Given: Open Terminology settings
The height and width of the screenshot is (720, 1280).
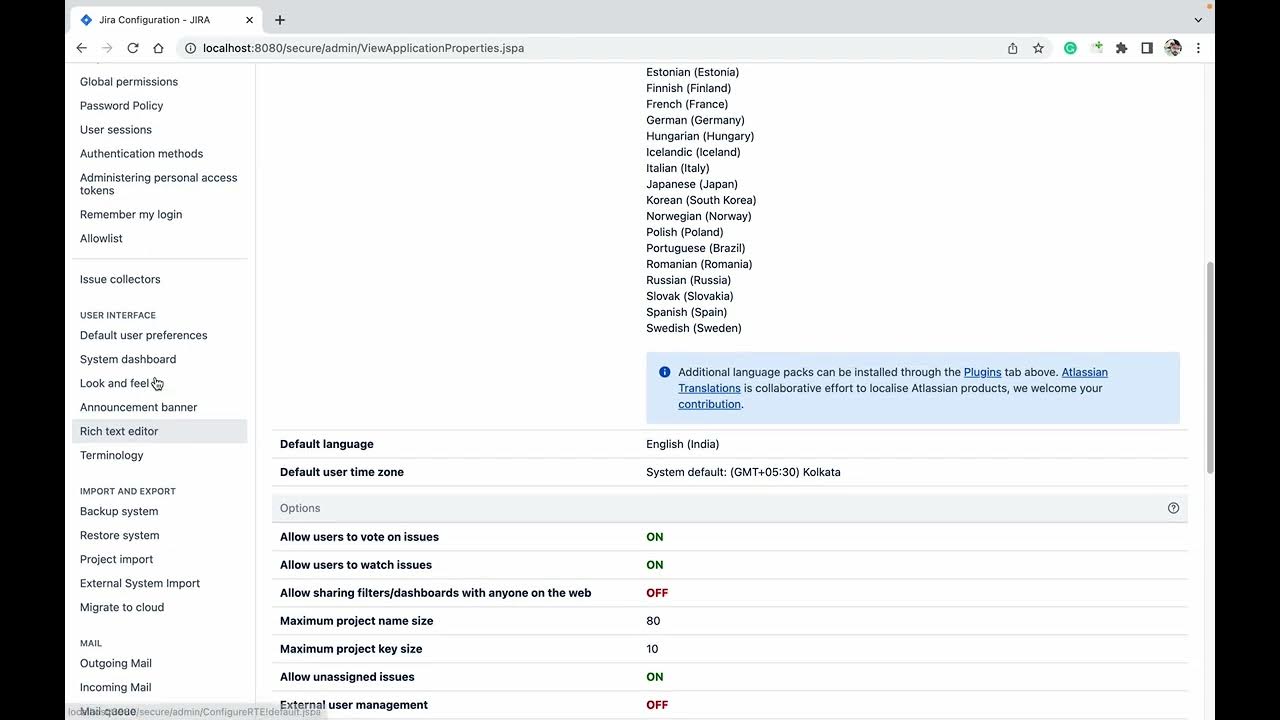Looking at the screenshot, I should pos(112,456).
